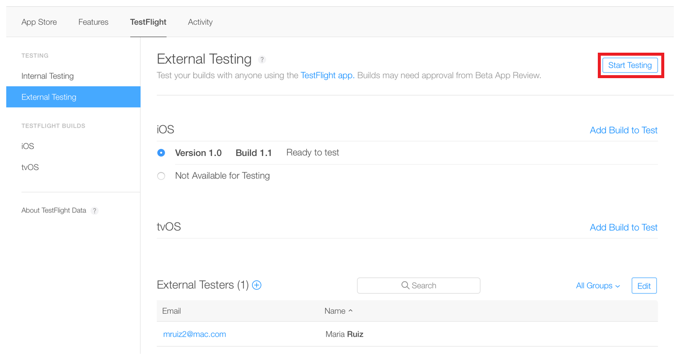Open iOS under TestFlight Builds
The width and height of the screenshot is (680, 360).
click(x=28, y=146)
